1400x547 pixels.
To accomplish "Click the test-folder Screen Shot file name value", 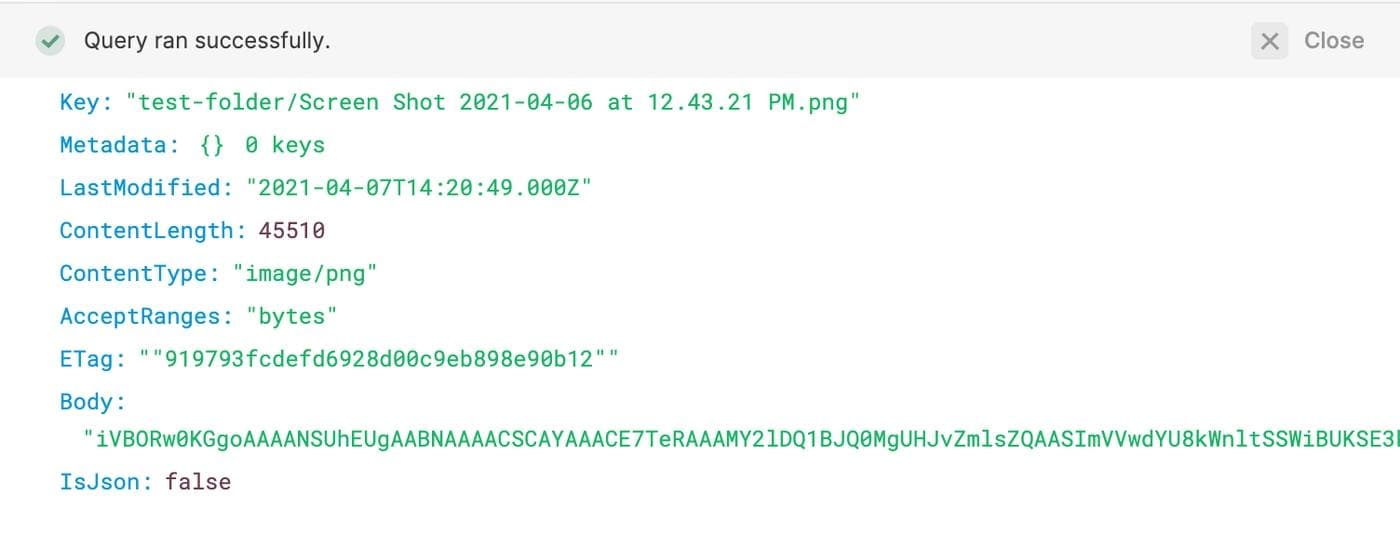I will 493,102.
